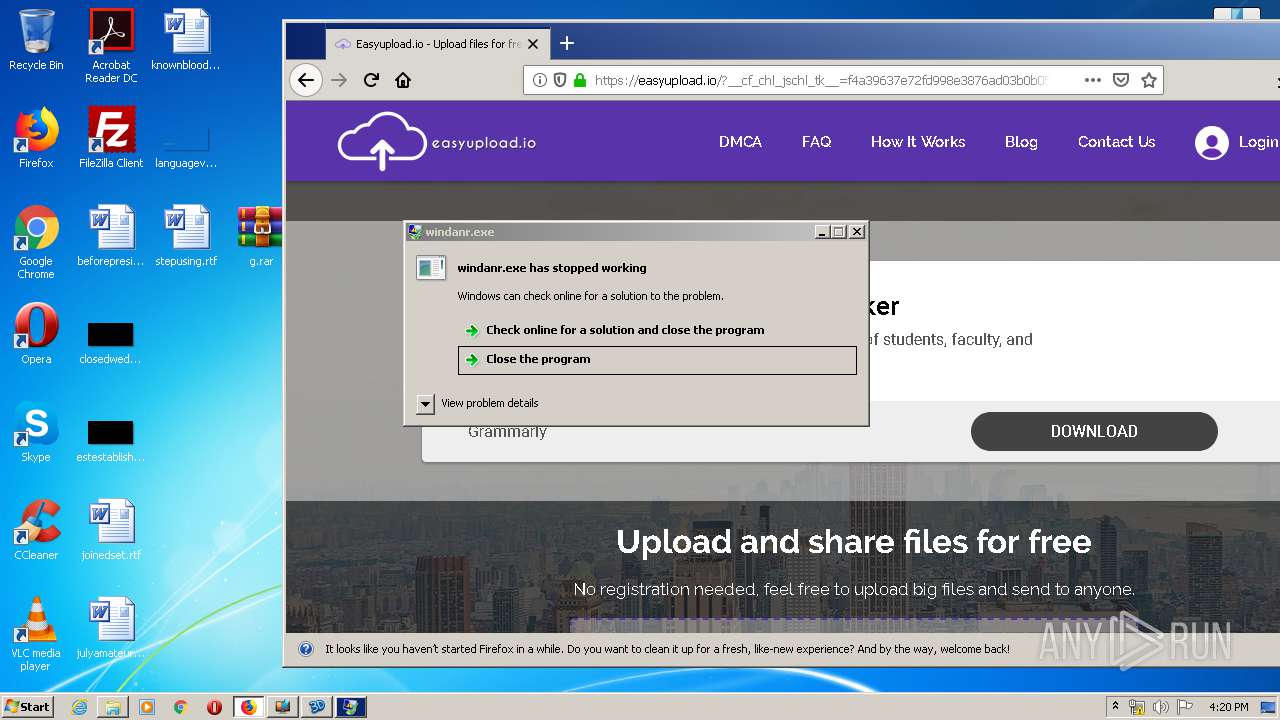
Task: Open the FAQ page
Action: pos(816,142)
